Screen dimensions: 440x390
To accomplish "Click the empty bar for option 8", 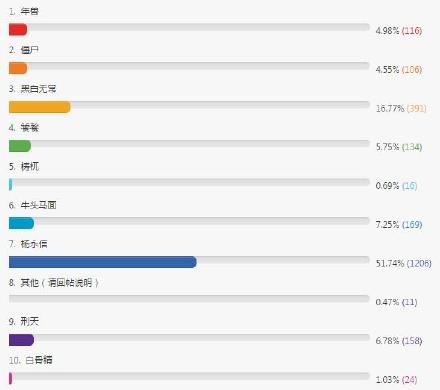I will [189, 299].
